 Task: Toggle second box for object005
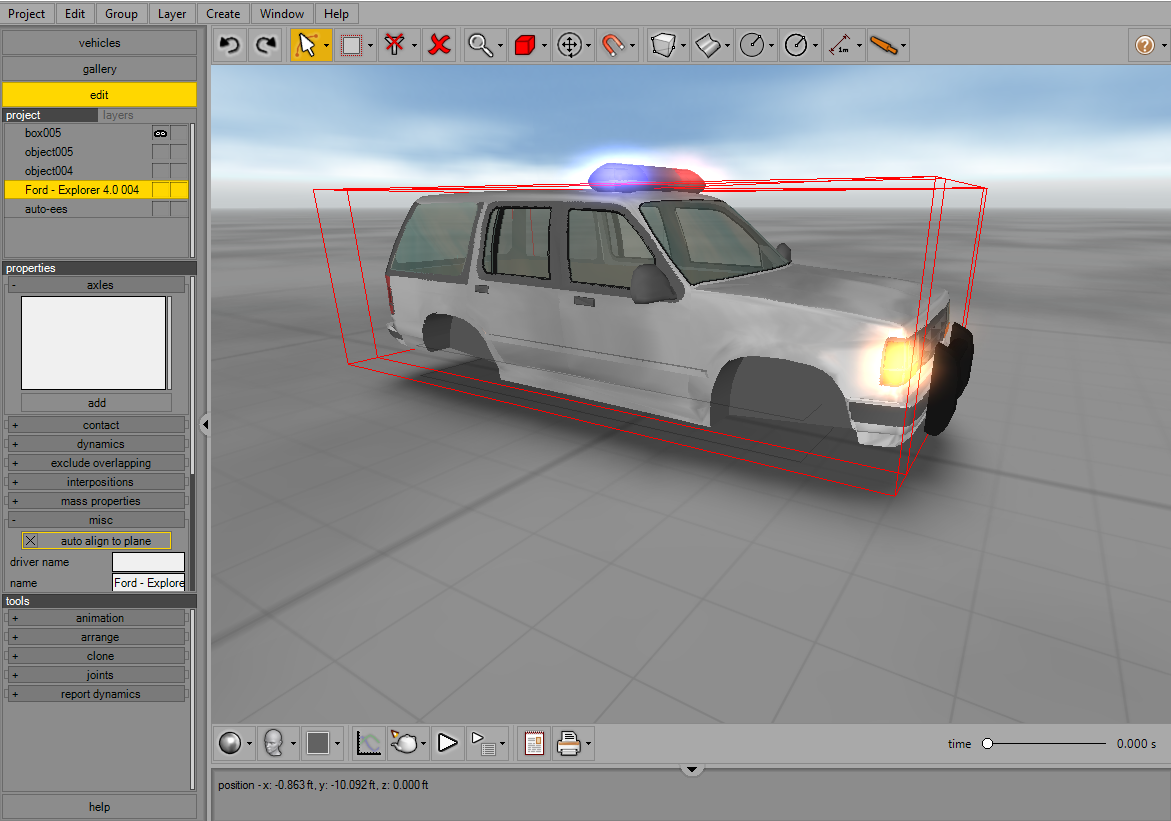pos(179,152)
